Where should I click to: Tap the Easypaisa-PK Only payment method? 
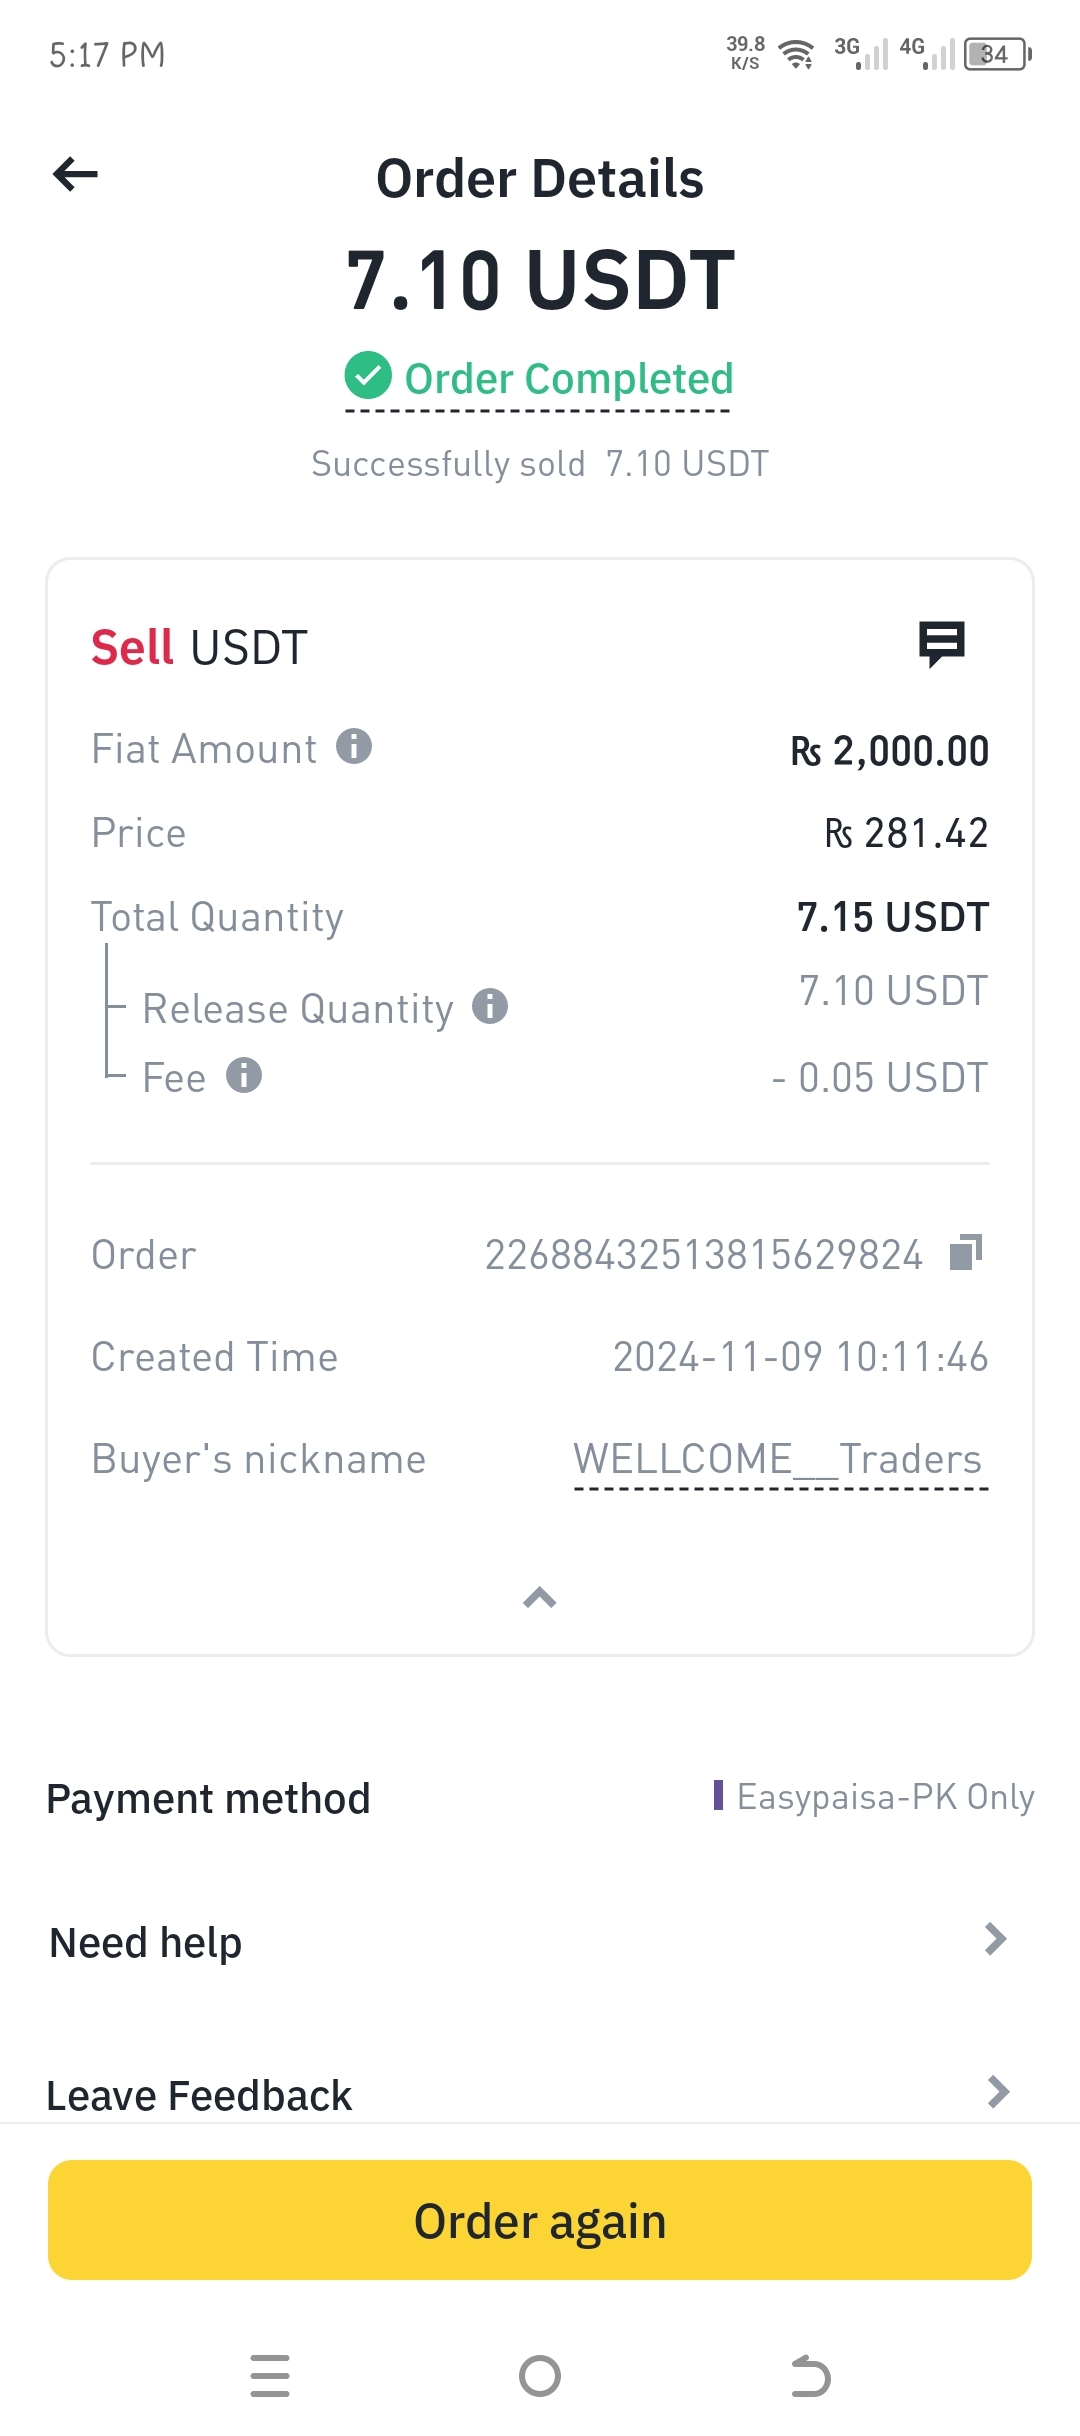(x=874, y=1797)
